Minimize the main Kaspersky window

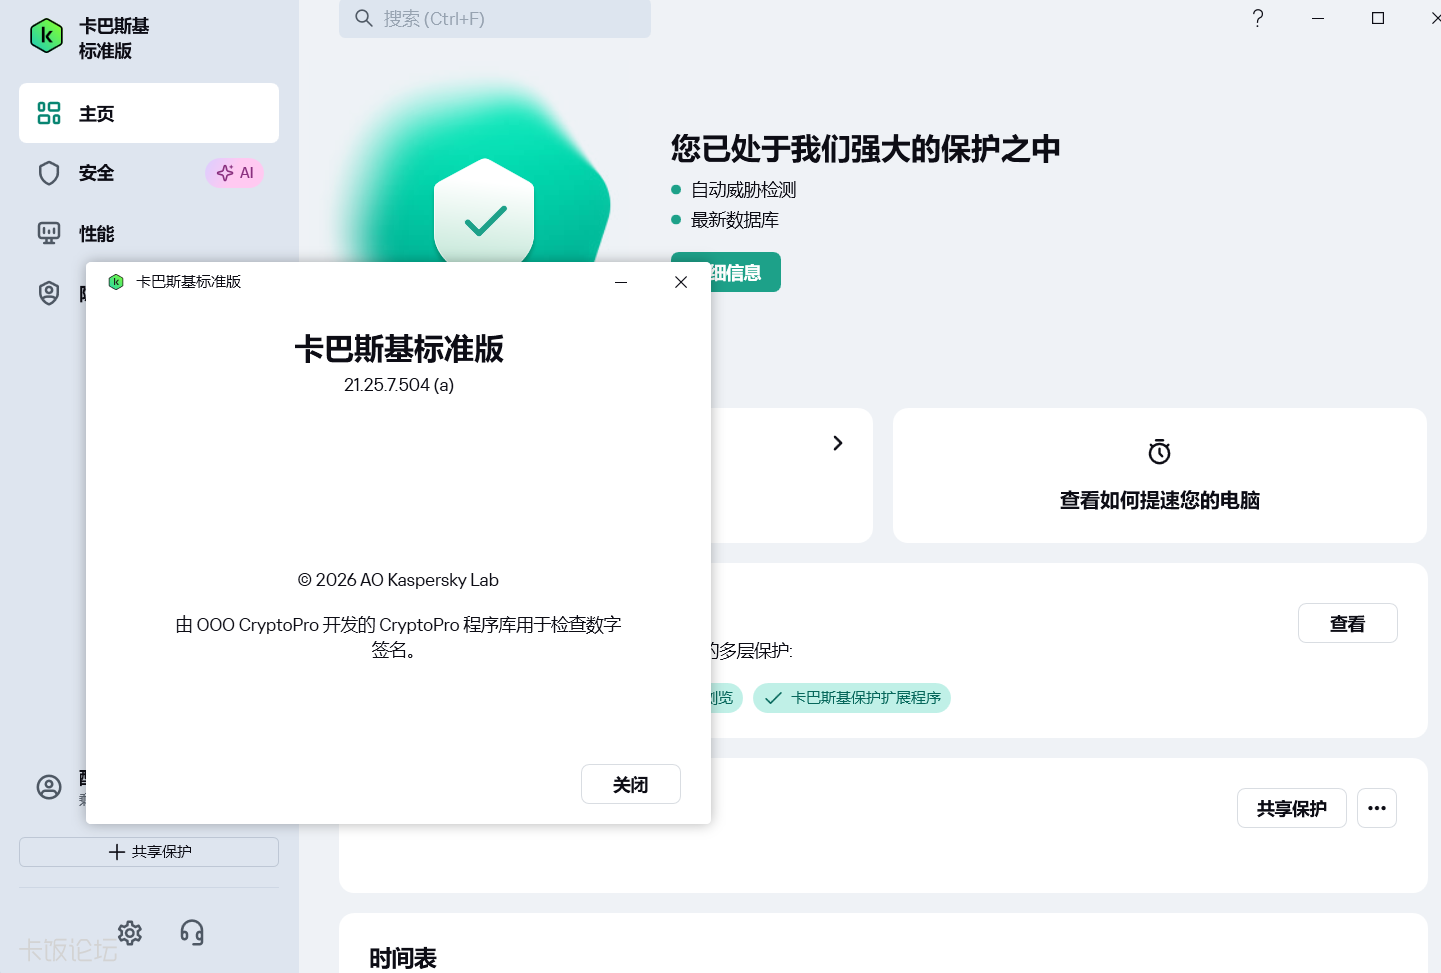[1318, 18]
